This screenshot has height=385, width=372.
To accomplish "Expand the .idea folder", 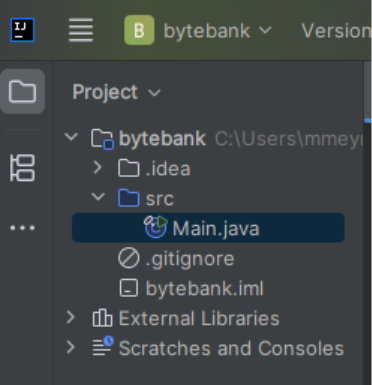I will [97, 167].
